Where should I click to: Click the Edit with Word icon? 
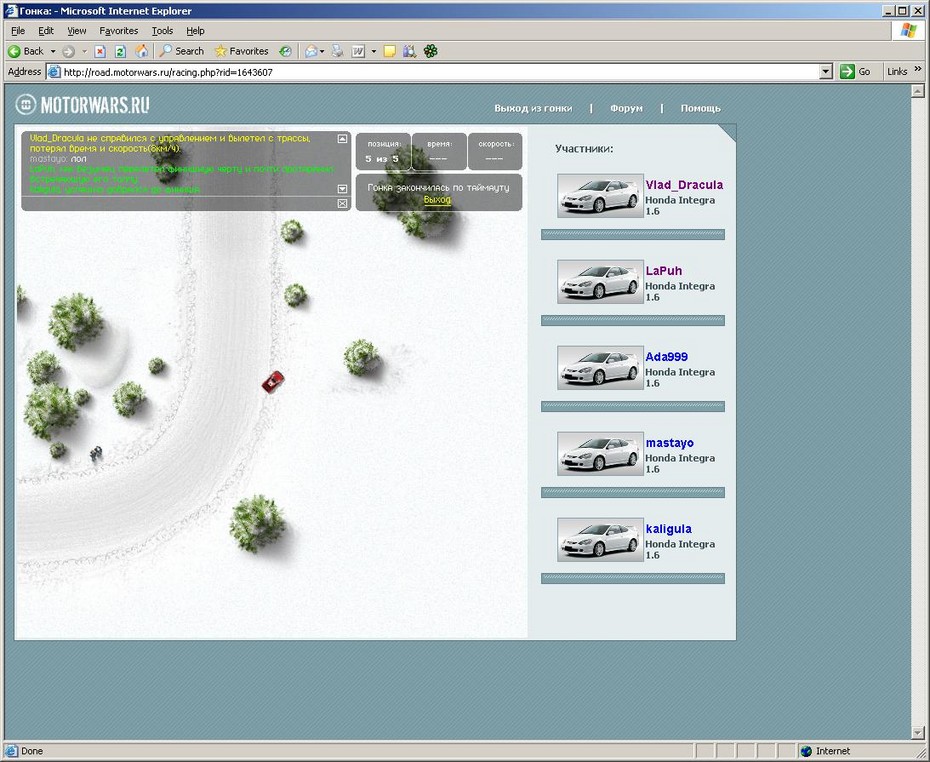[358, 52]
